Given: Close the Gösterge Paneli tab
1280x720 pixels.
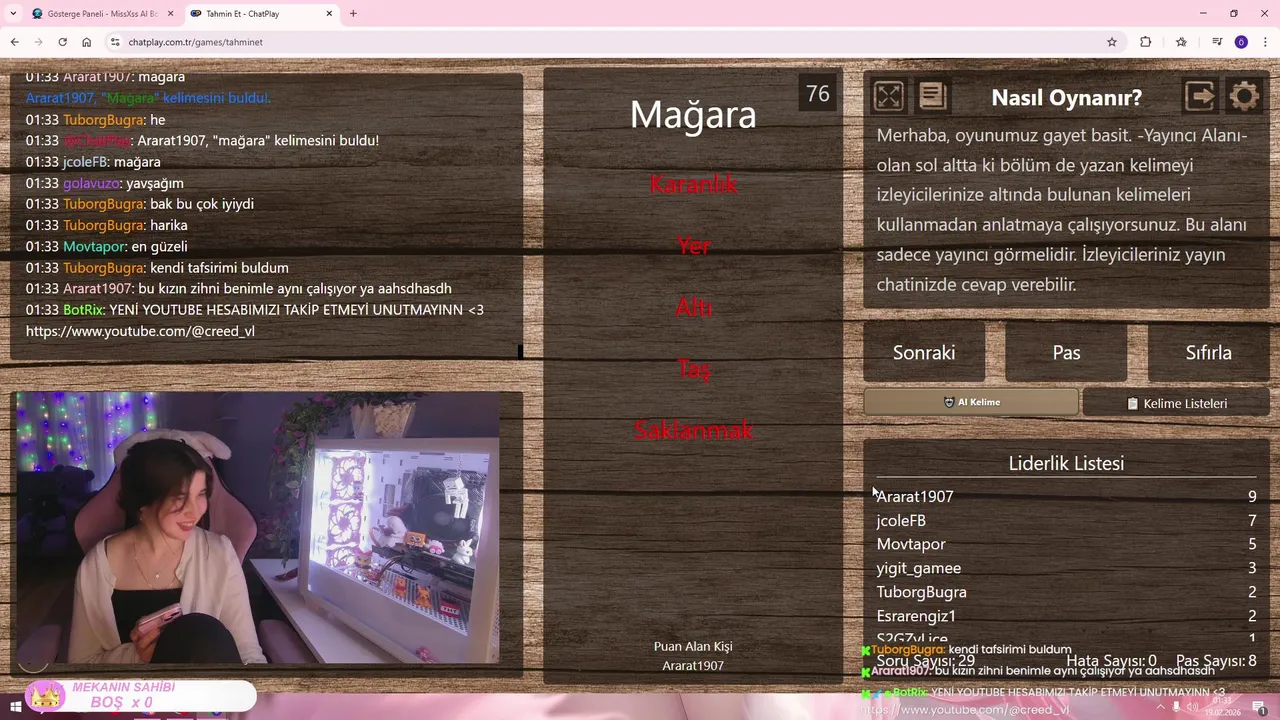Looking at the screenshot, I should 169,14.
